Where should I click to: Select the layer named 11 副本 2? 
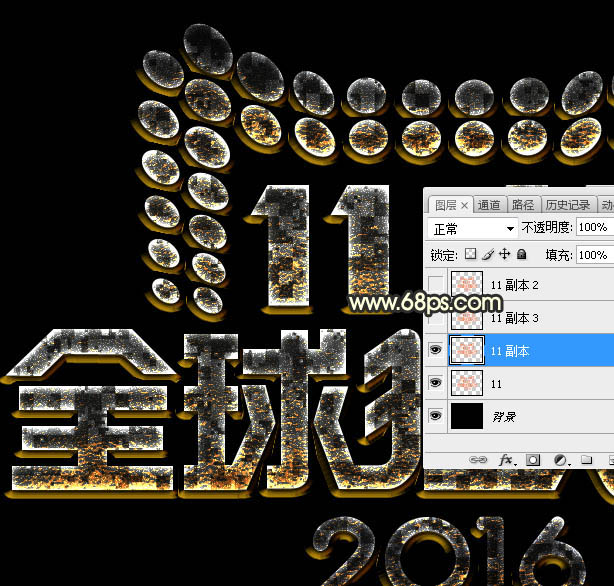(x=515, y=285)
